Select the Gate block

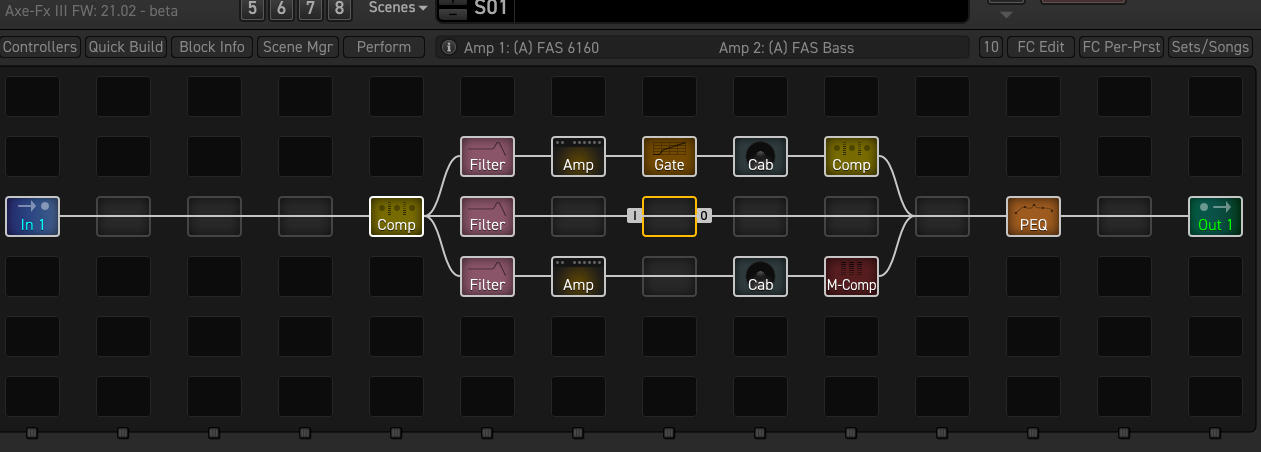point(669,156)
